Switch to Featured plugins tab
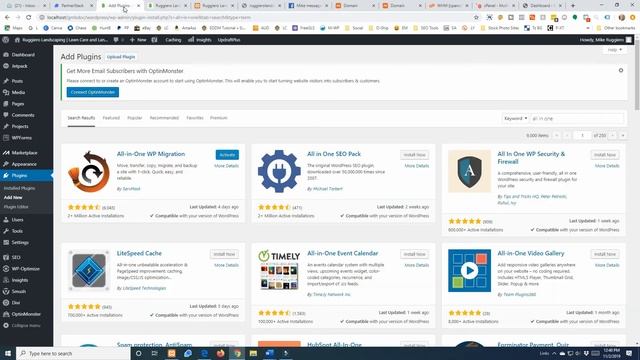 click(x=111, y=118)
